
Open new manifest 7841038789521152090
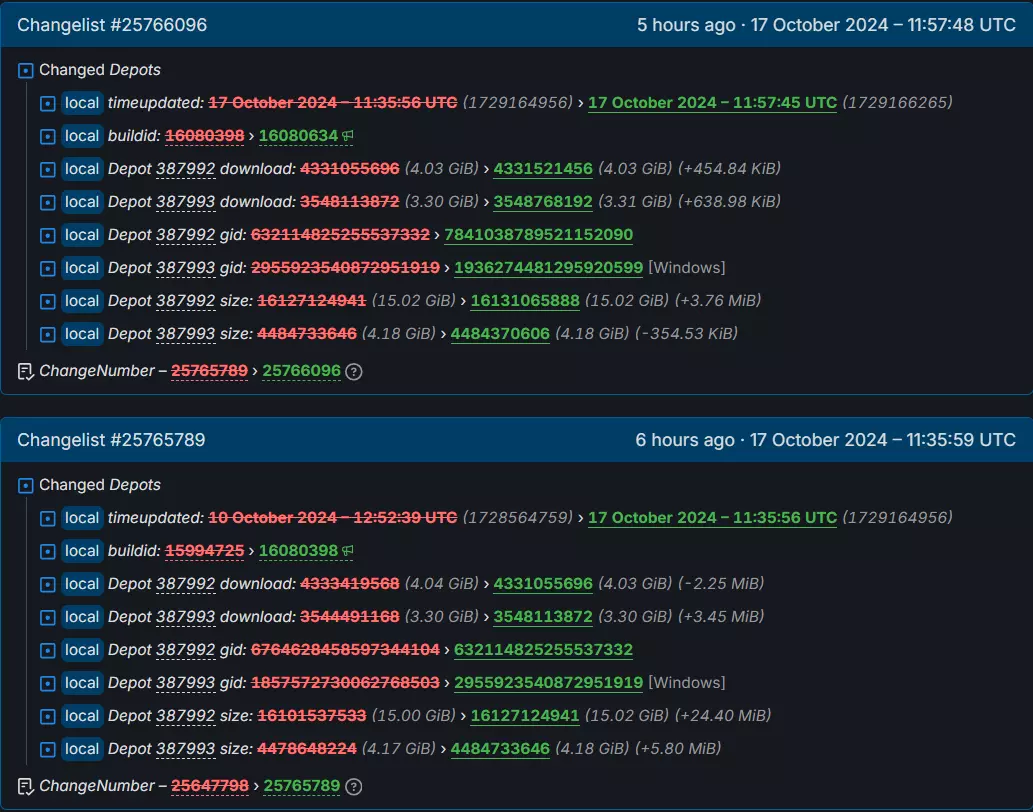(x=538, y=234)
